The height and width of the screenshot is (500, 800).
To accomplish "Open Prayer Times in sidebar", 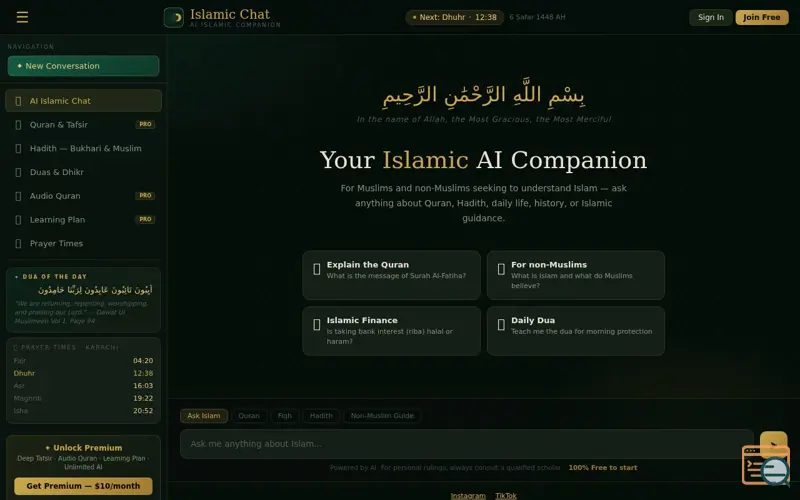I will click(83, 243).
